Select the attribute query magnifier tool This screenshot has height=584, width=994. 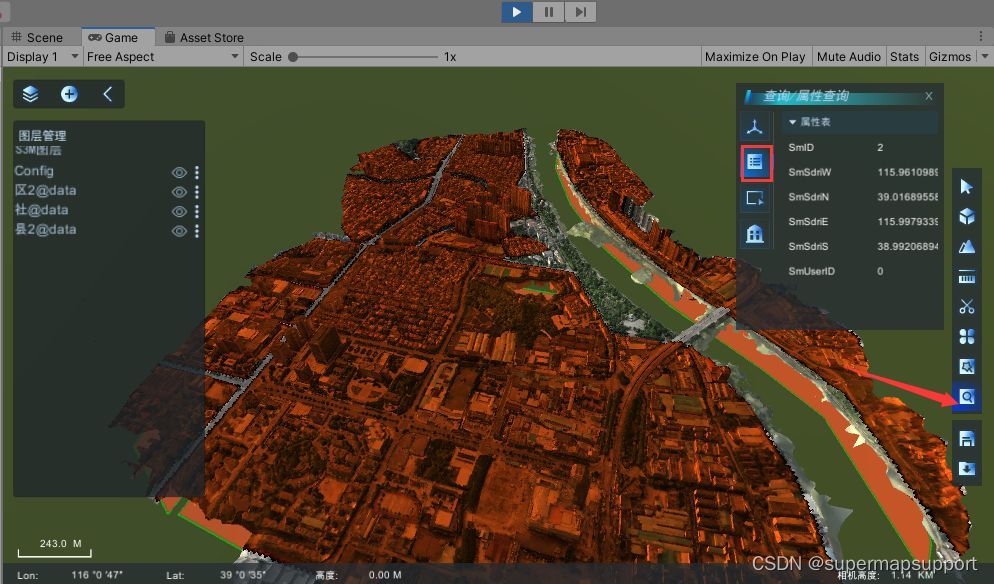click(x=966, y=397)
